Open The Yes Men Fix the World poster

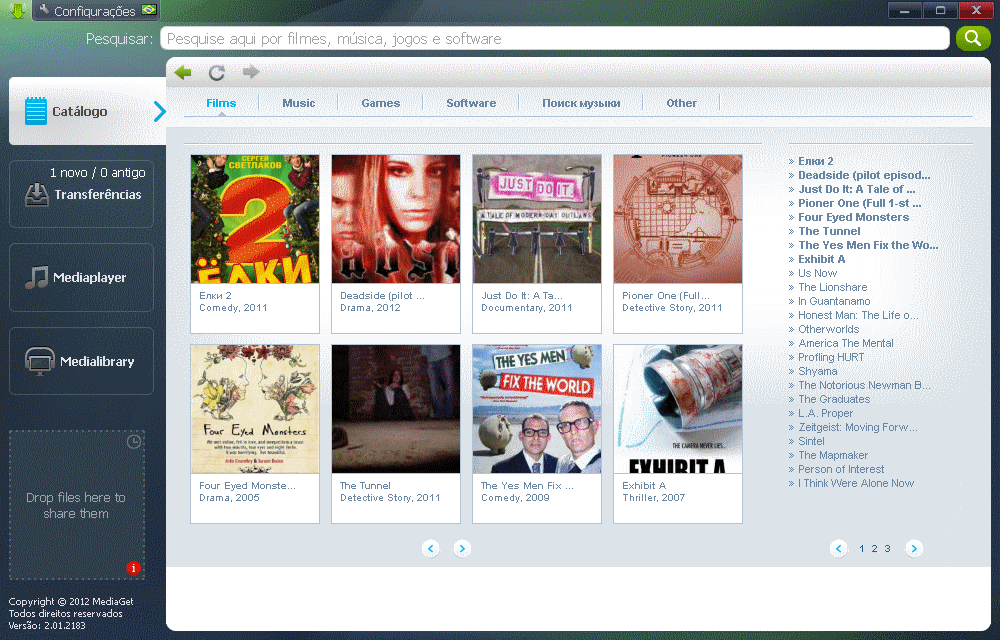(537, 409)
